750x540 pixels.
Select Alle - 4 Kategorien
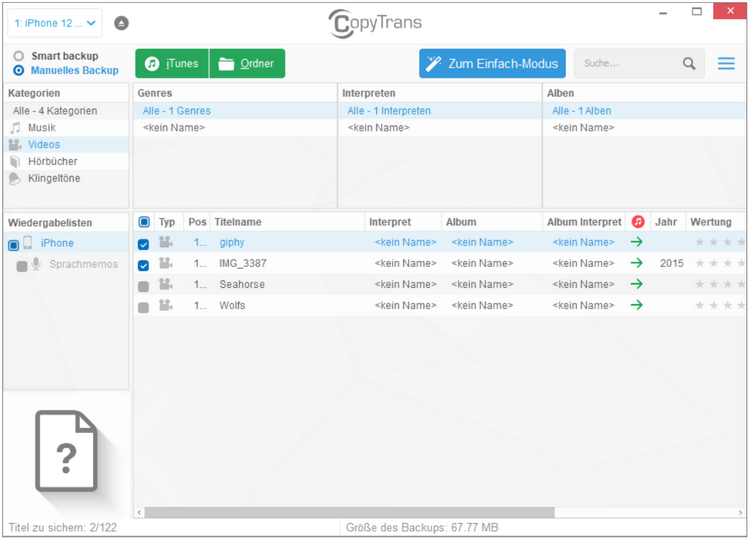pos(66,110)
